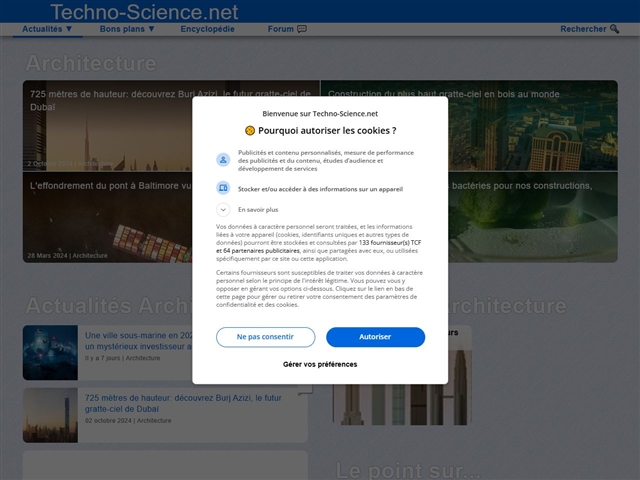
Task: Click 'Il y a 7 jours | Architecture' text
Action: 122,358
